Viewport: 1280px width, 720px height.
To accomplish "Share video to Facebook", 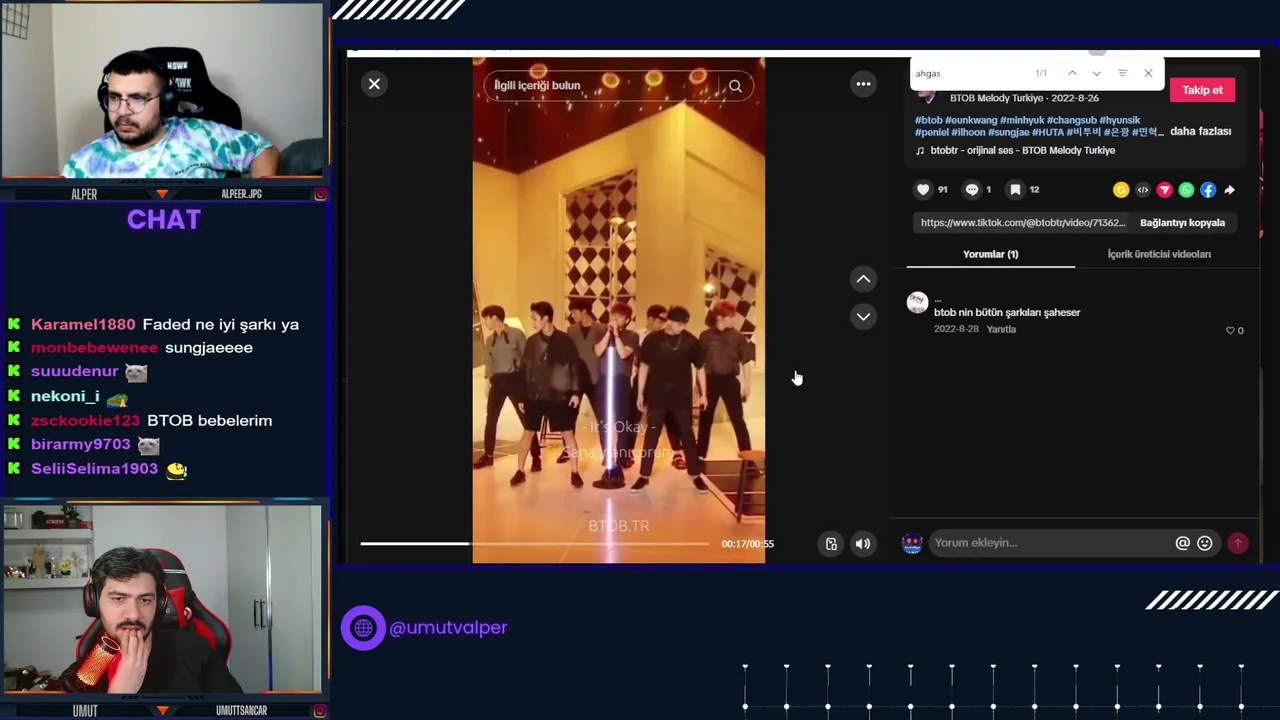I will tap(1208, 190).
